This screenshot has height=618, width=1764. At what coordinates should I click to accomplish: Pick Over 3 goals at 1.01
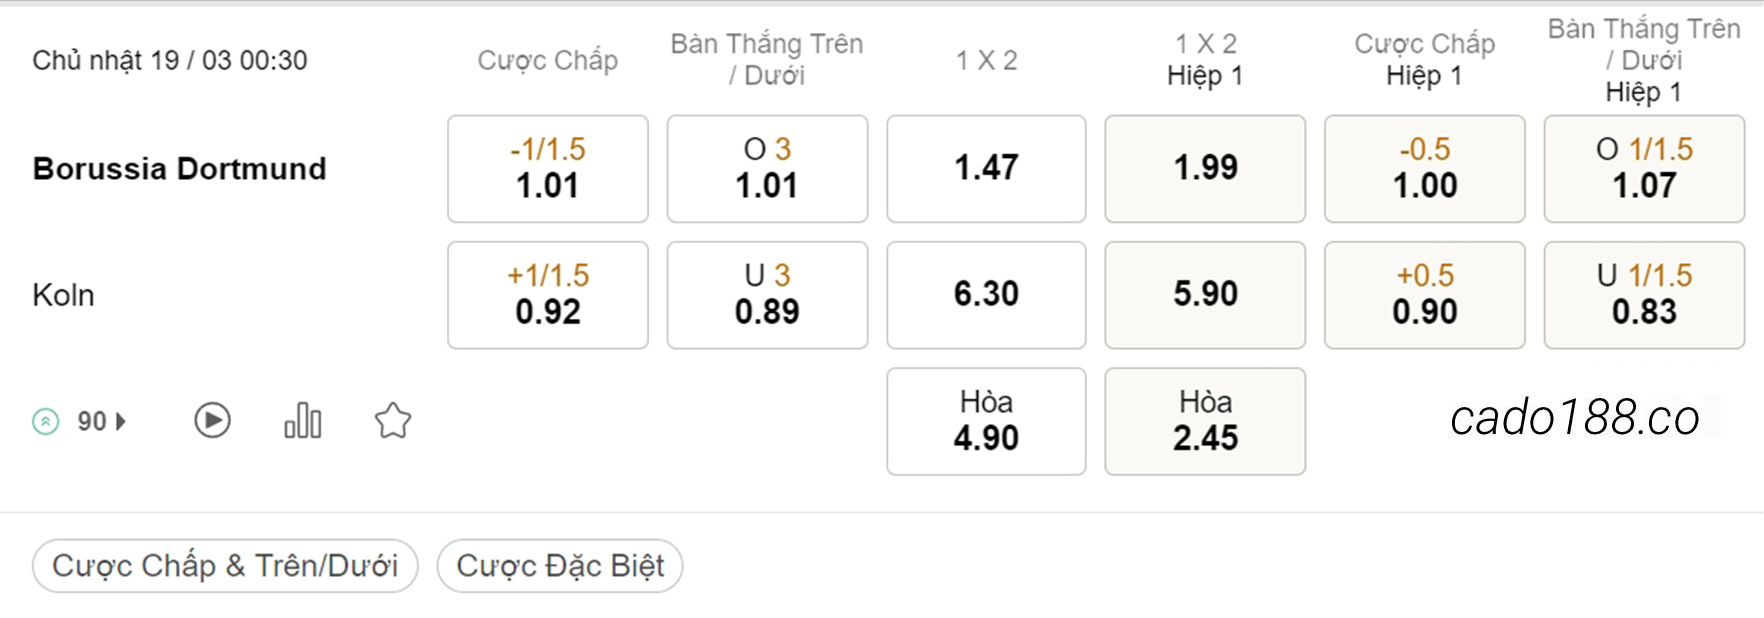pyautogui.click(x=767, y=168)
